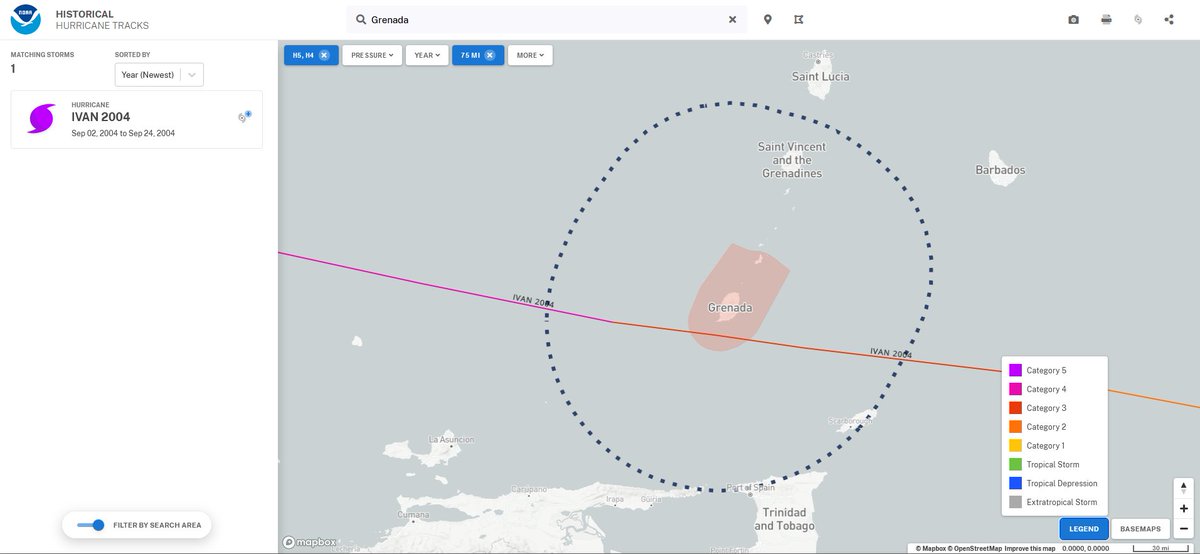Screen dimensions: 1200x554
Task: Click the © Mapbox attribution link
Action: tap(932, 548)
